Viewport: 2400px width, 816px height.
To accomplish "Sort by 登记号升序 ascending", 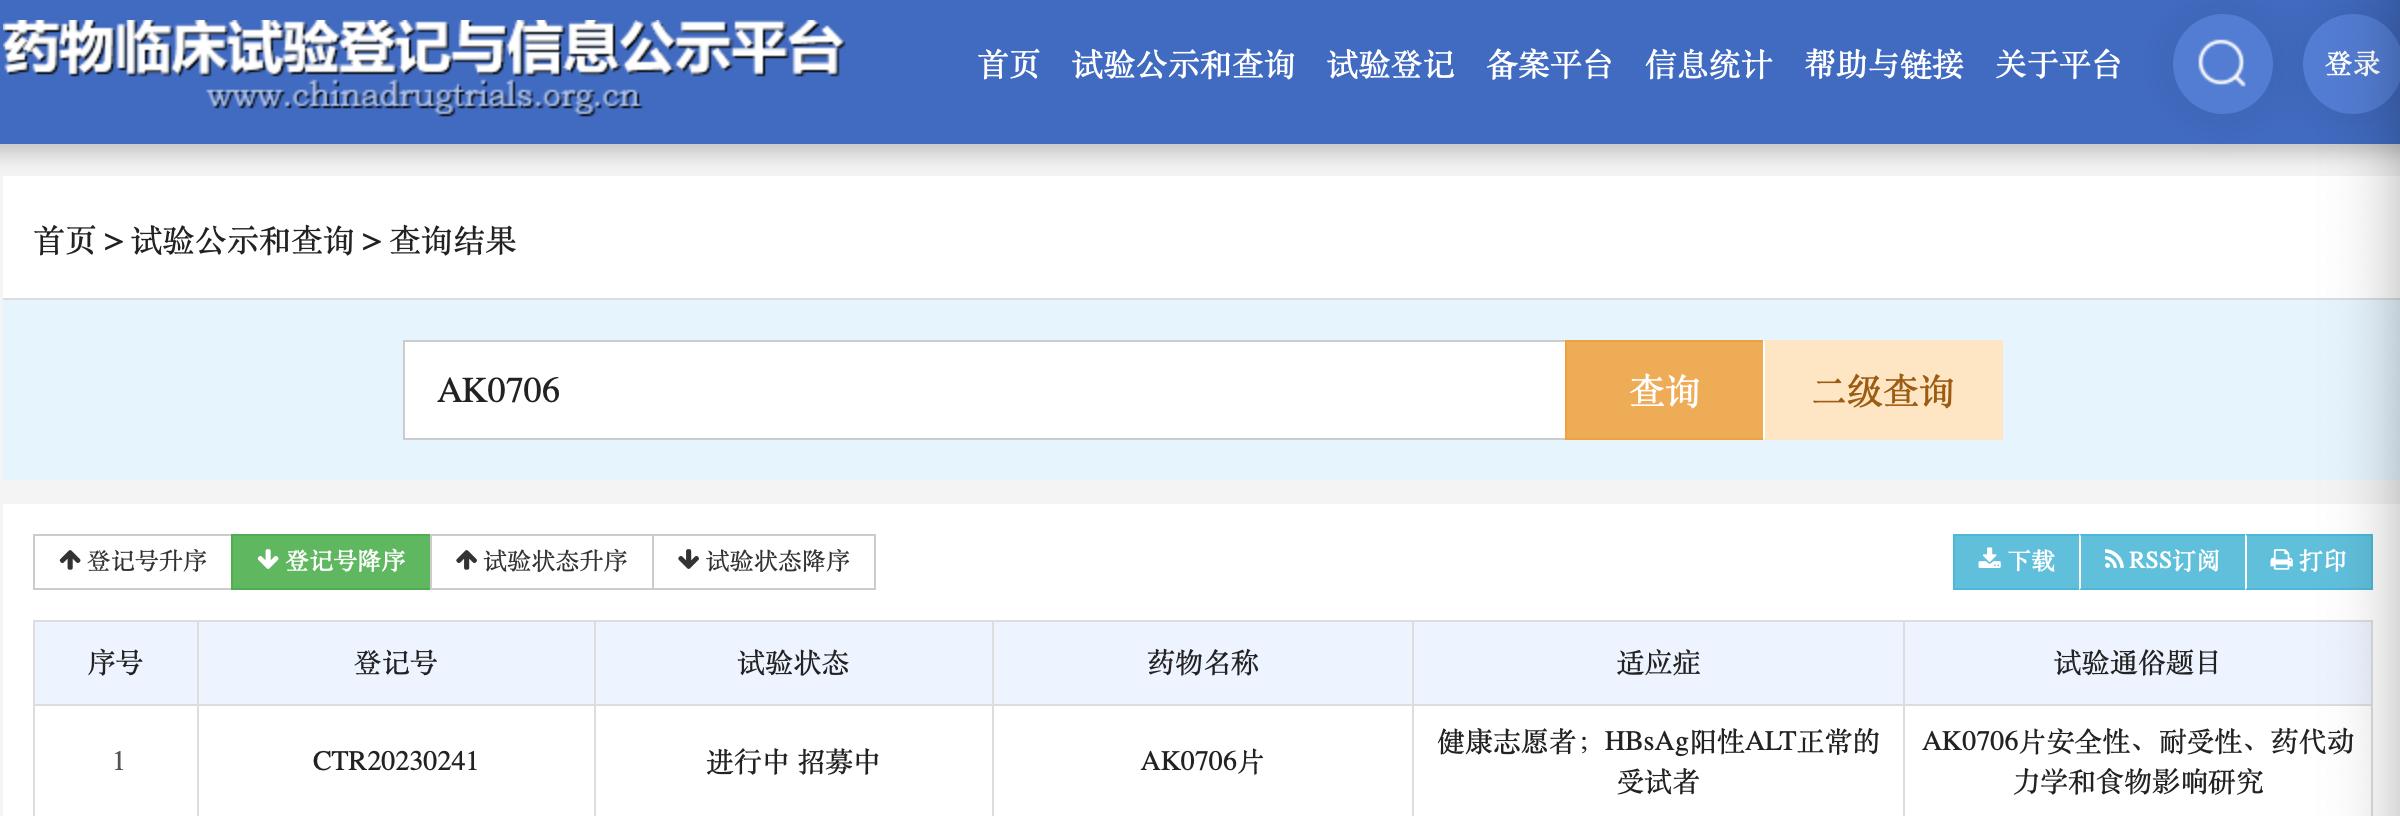I will 133,561.
